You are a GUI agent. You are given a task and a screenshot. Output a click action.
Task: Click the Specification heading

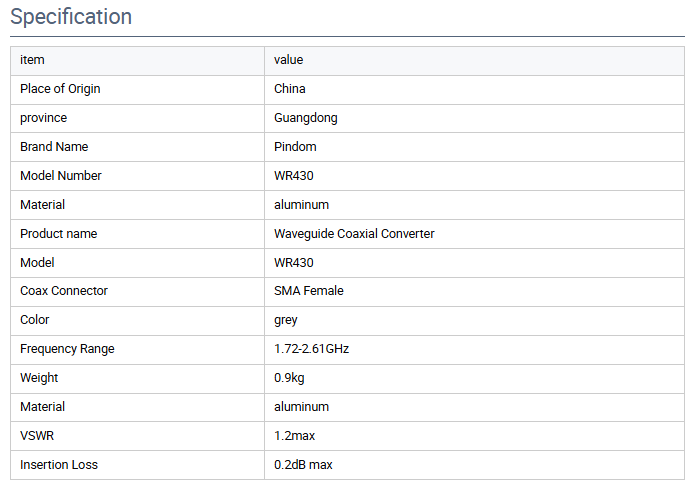[x=71, y=17]
